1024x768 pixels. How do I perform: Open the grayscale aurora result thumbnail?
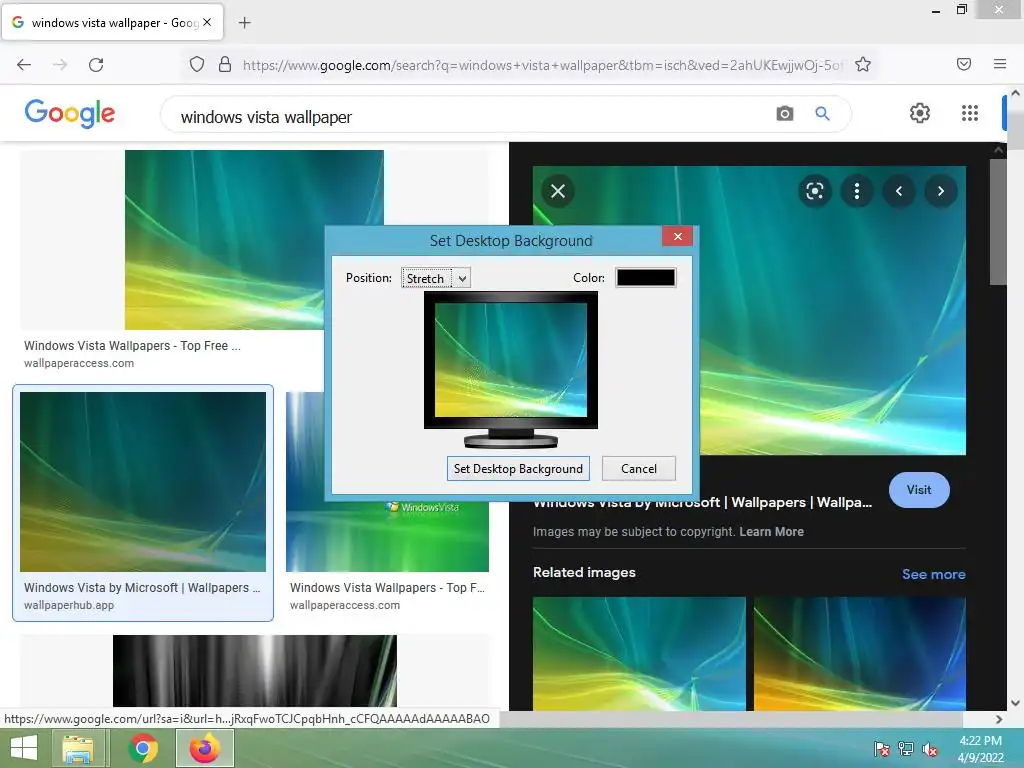[255, 671]
